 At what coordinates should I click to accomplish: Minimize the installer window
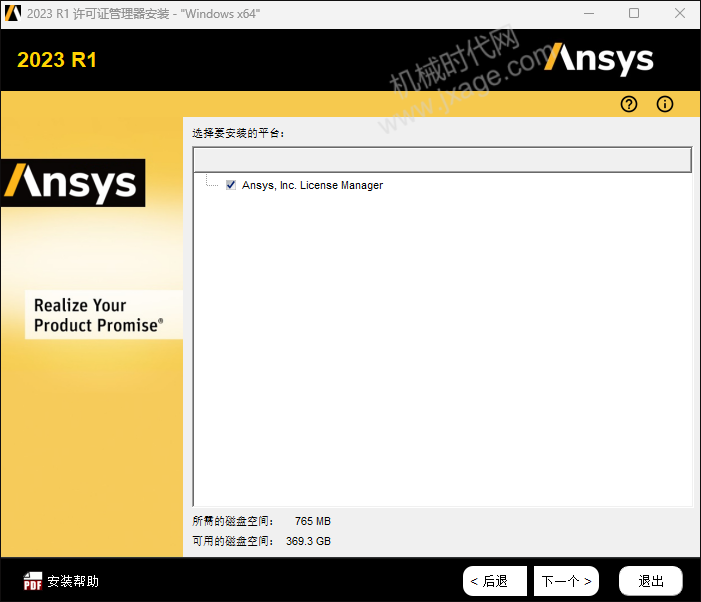pyautogui.click(x=589, y=13)
